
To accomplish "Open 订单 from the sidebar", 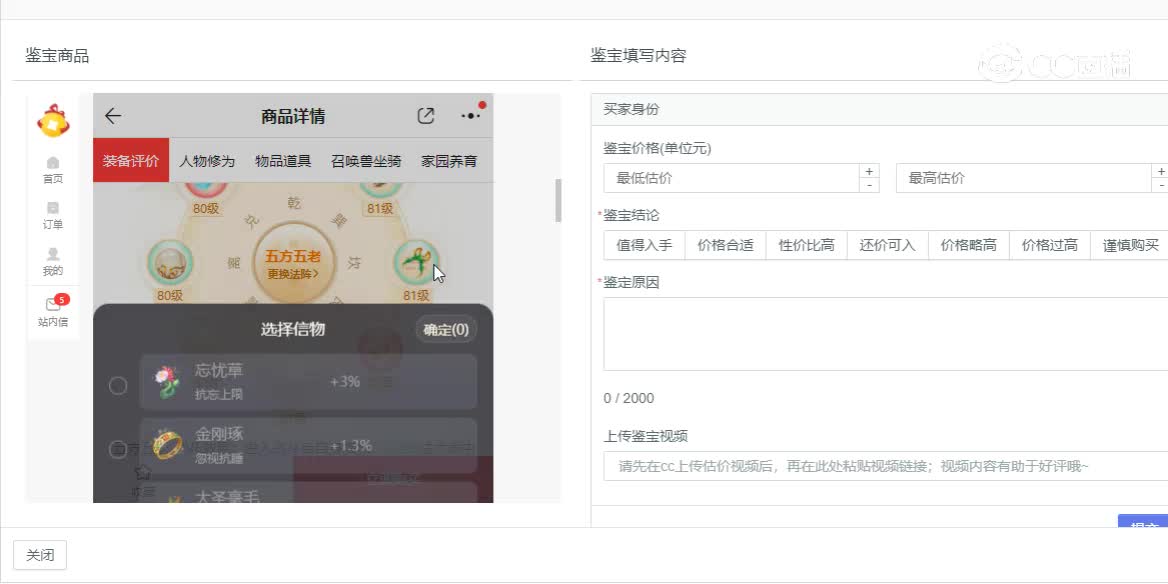I will (x=53, y=215).
